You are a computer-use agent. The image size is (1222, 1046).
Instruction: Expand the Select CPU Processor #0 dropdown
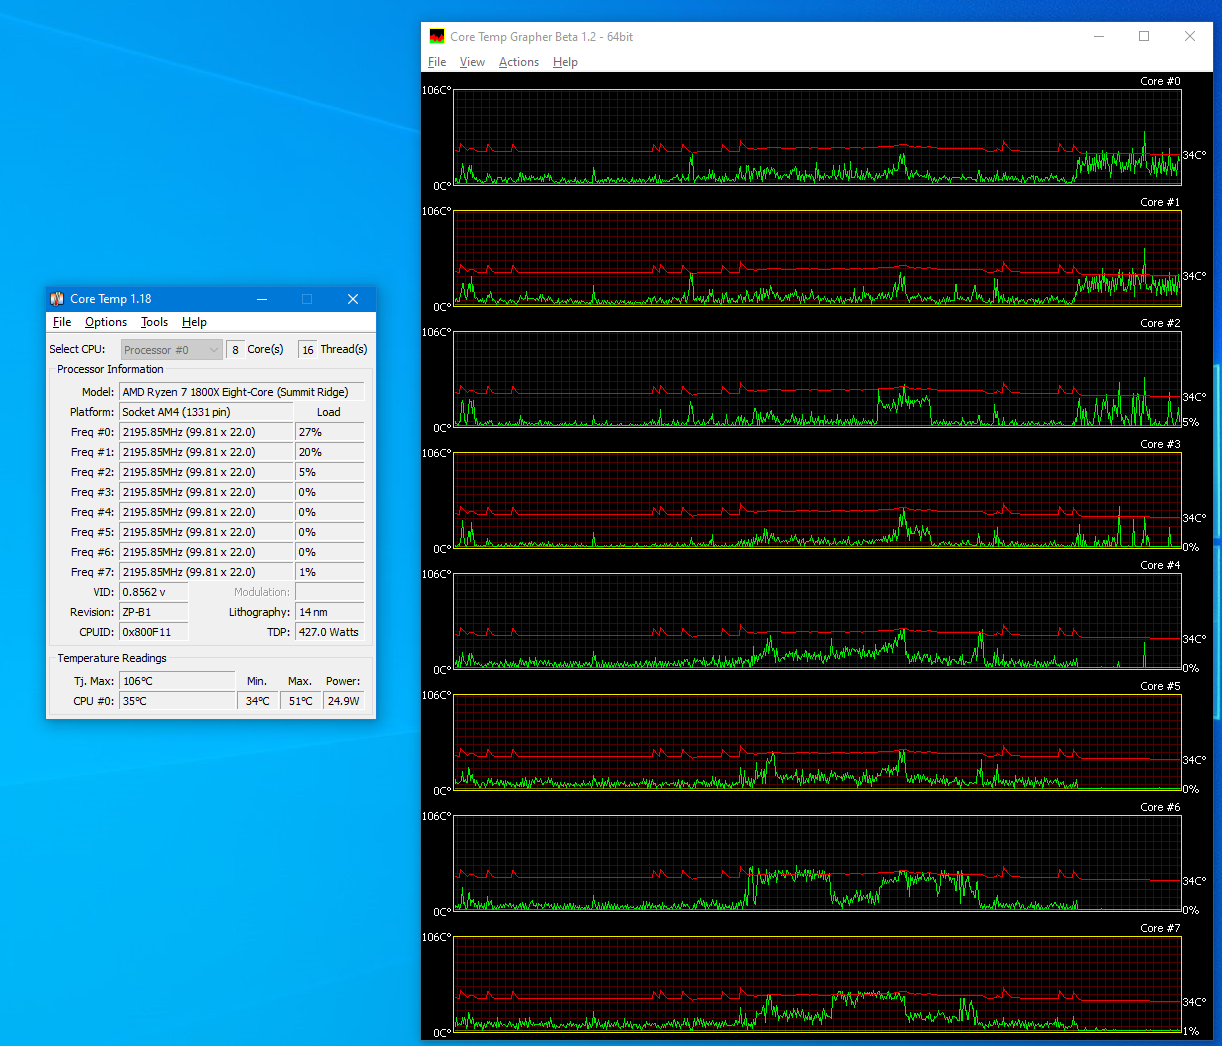tap(171, 350)
